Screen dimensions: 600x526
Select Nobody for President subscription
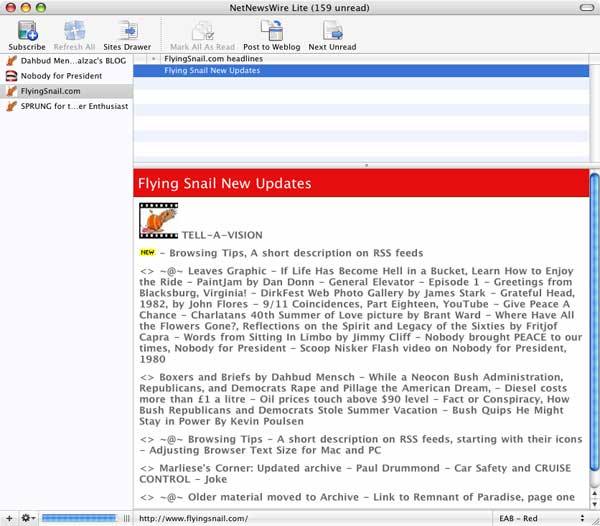[x=66, y=76]
